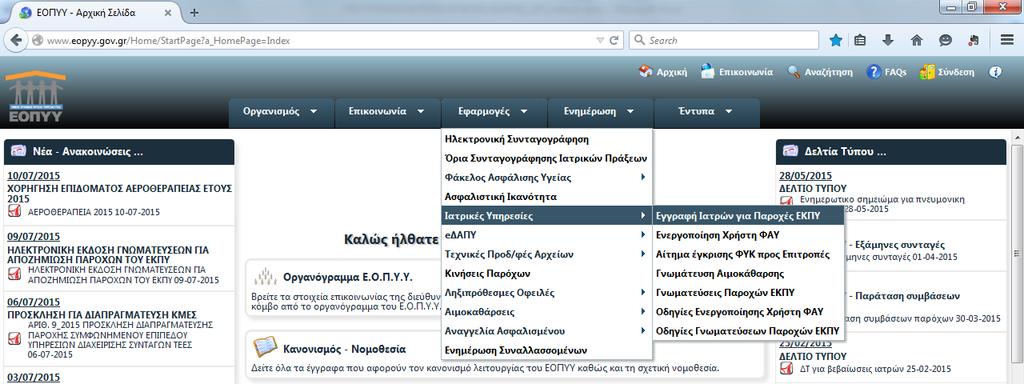
Task: Choose Οδηγίες Ενεργοποίησης Χρήστη ΦΑΥ
Action: [x=748, y=312]
